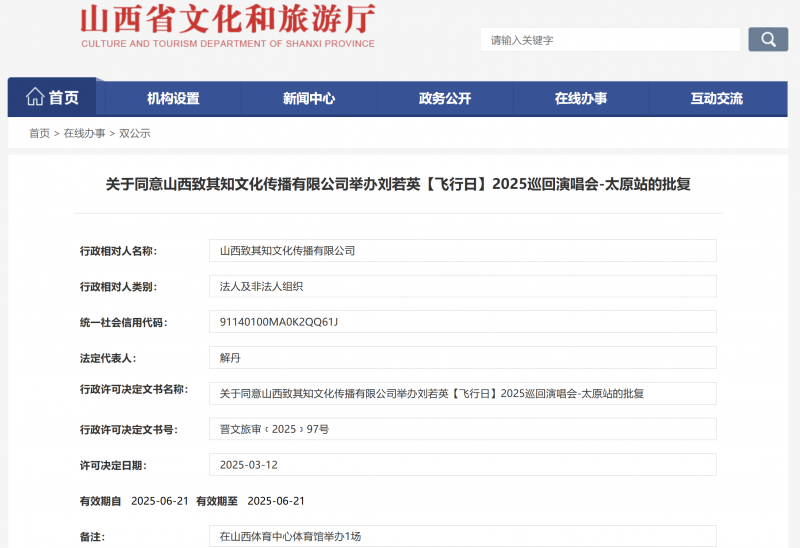Open the 机构设置 menu item
The width and height of the screenshot is (800, 548).
[x=173, y=99]
